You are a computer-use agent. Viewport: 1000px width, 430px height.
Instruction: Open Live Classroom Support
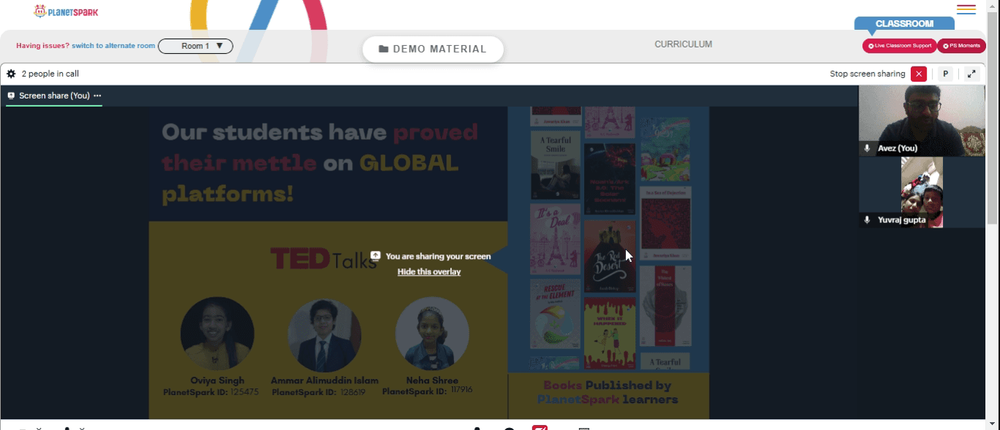[x=899, y=46]
